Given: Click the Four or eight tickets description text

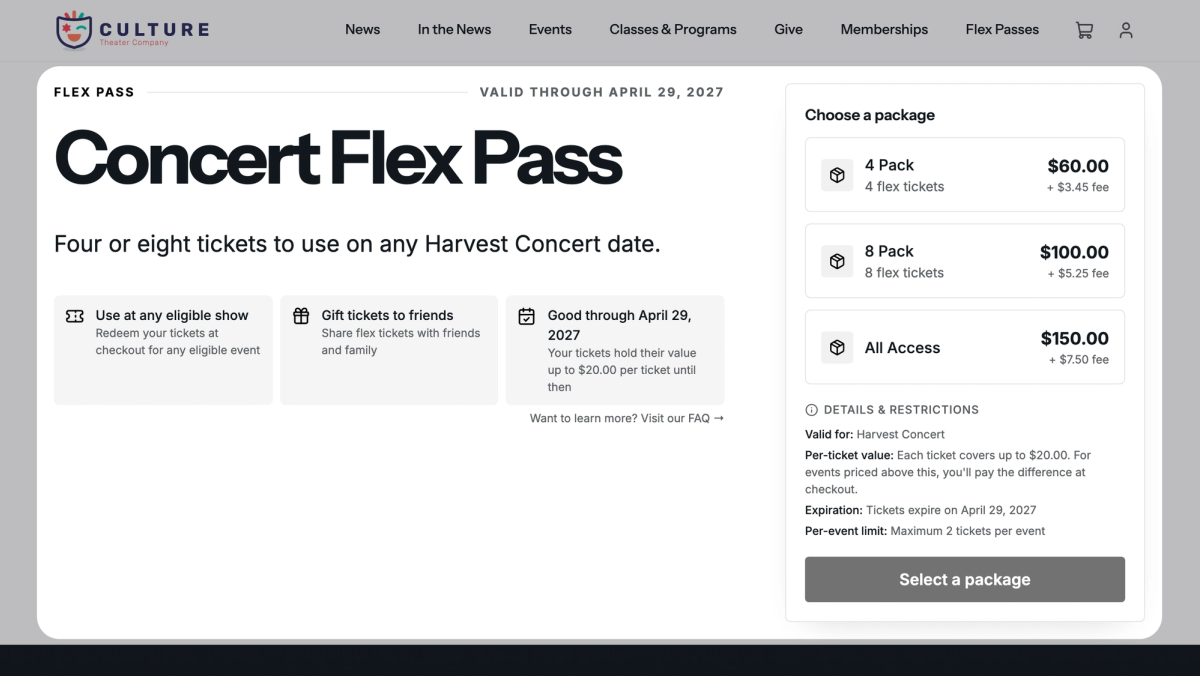Looking at the screenshot, I should (x=357, y=244).
